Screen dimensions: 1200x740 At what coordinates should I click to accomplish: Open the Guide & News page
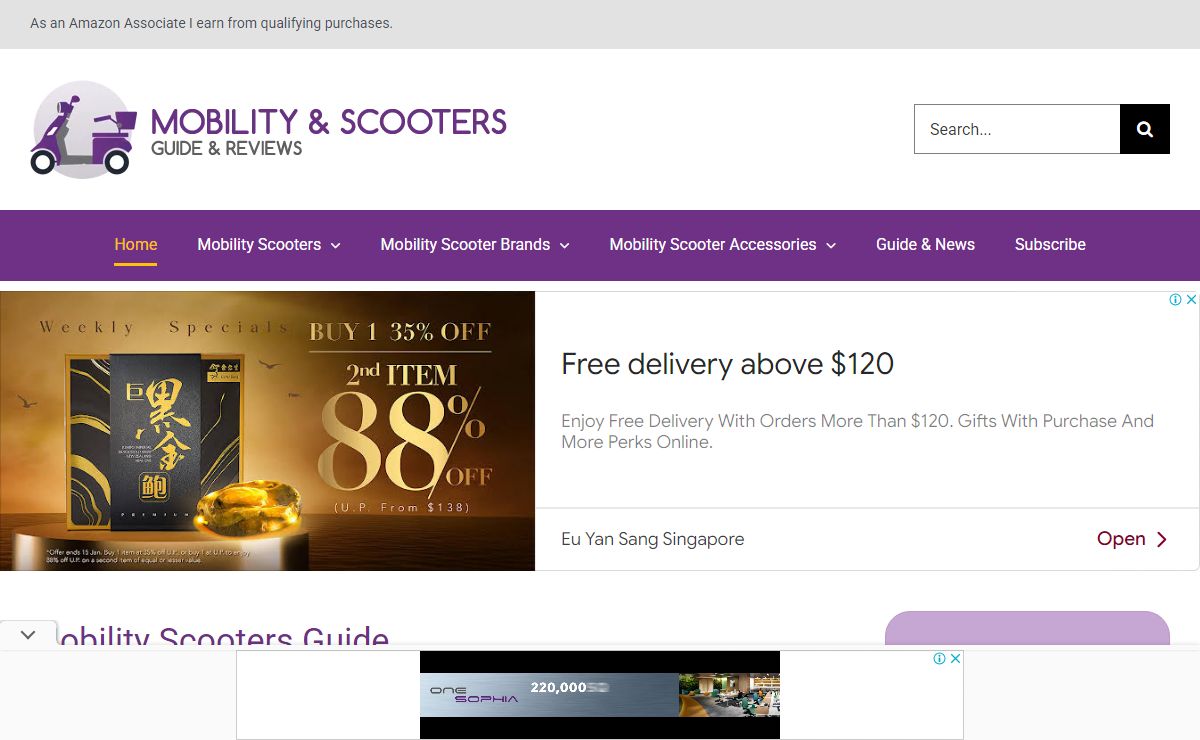coord(925,244)
